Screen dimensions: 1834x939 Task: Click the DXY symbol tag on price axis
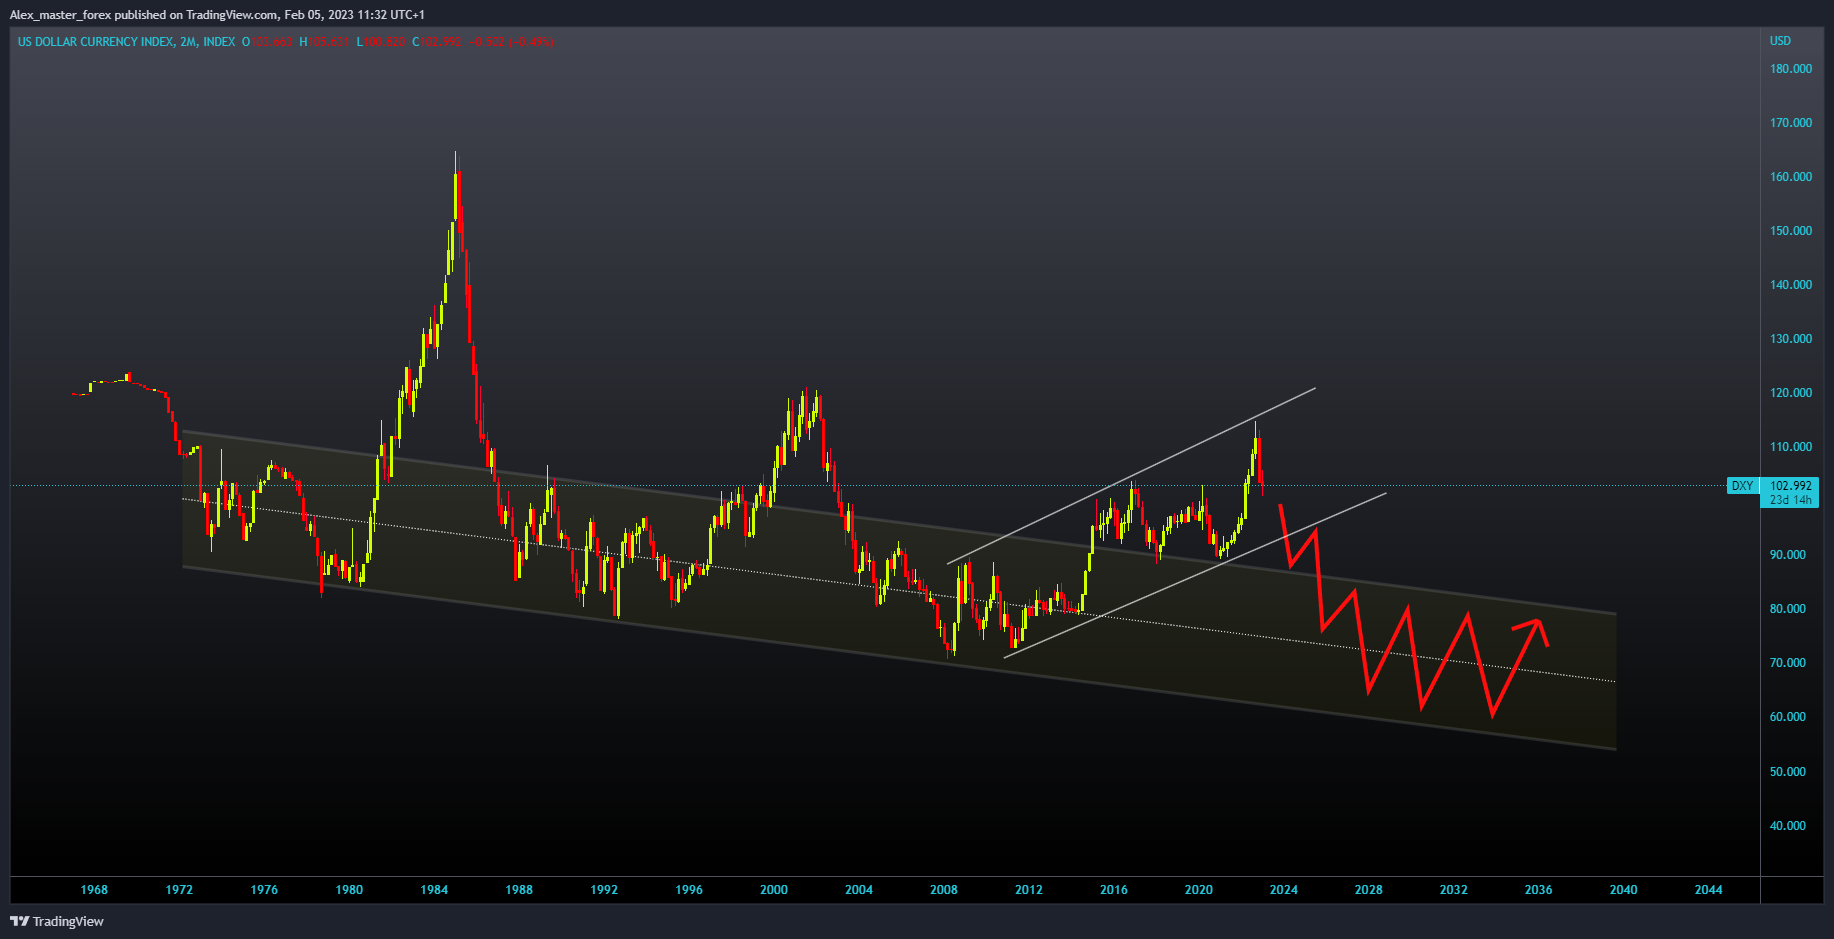pyautogui.click(x=1743, y=486)
